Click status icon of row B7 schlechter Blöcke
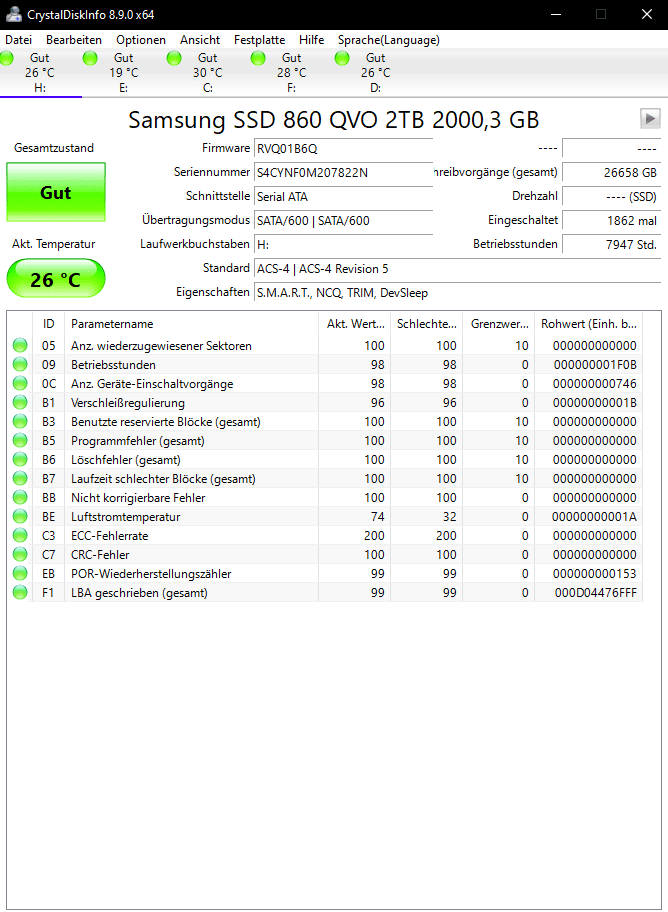 click(20, 479)
